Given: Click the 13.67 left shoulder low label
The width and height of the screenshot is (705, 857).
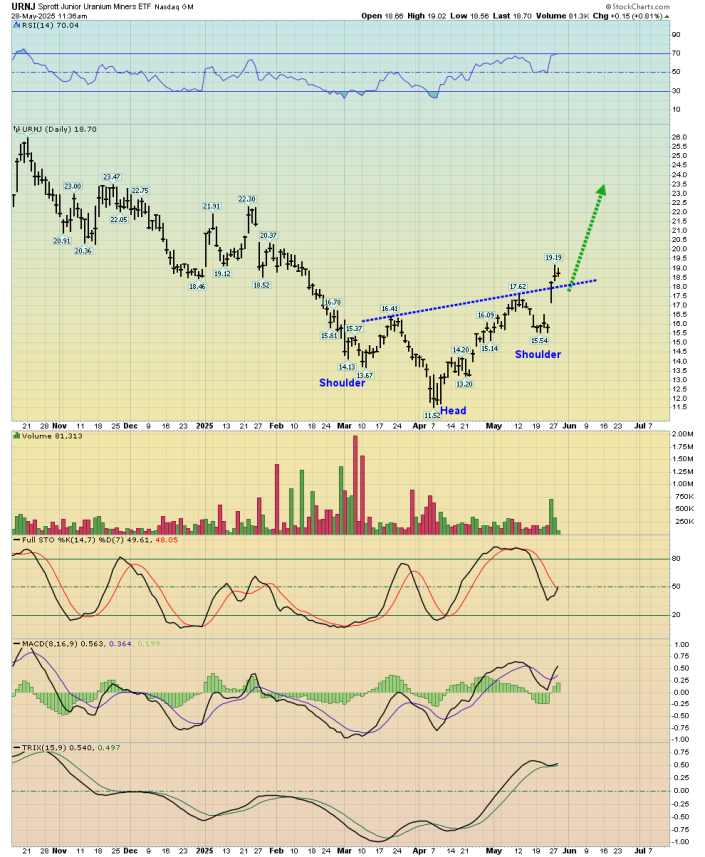Looking at the screenshot, I should tap(365, 375).
